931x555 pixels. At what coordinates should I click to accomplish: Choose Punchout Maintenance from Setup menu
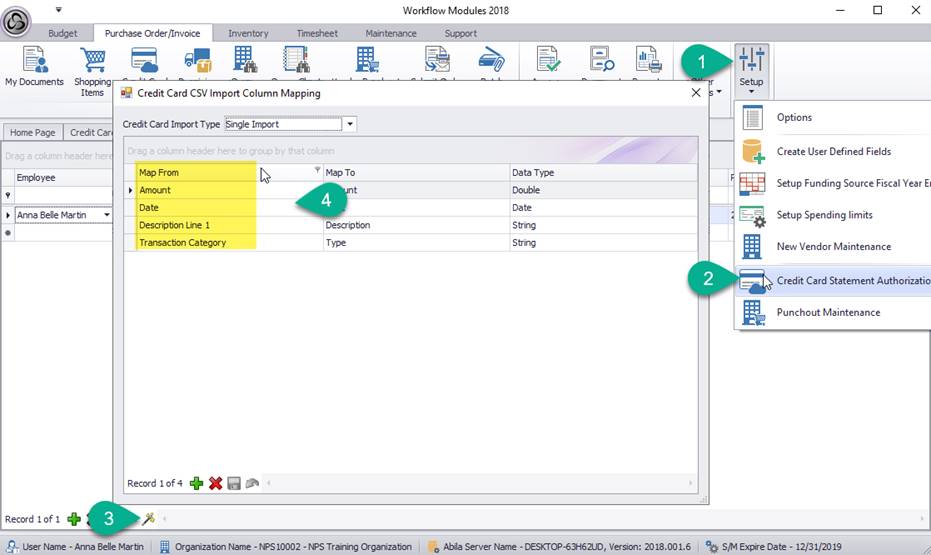tap(828, 312)
